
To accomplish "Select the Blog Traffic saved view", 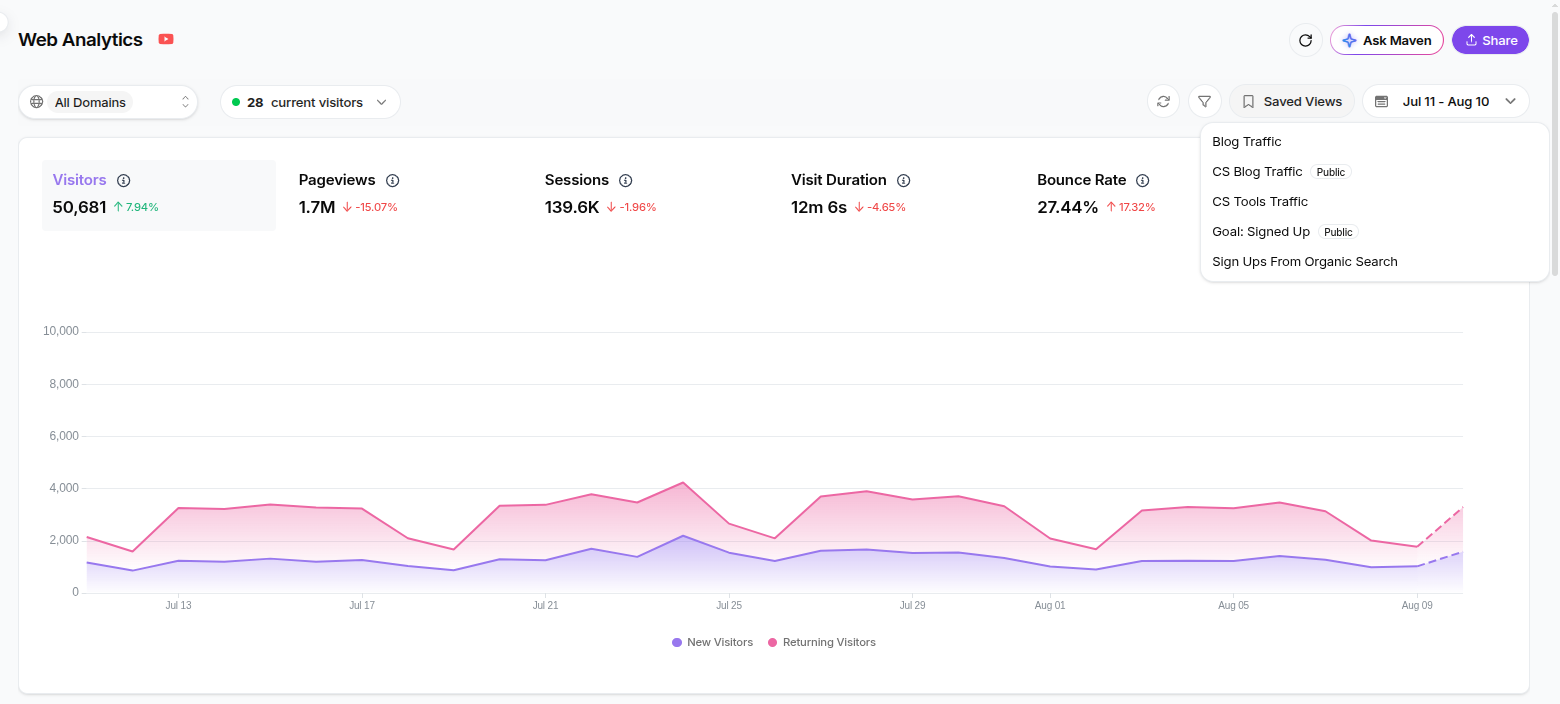I will (1375, 142).
